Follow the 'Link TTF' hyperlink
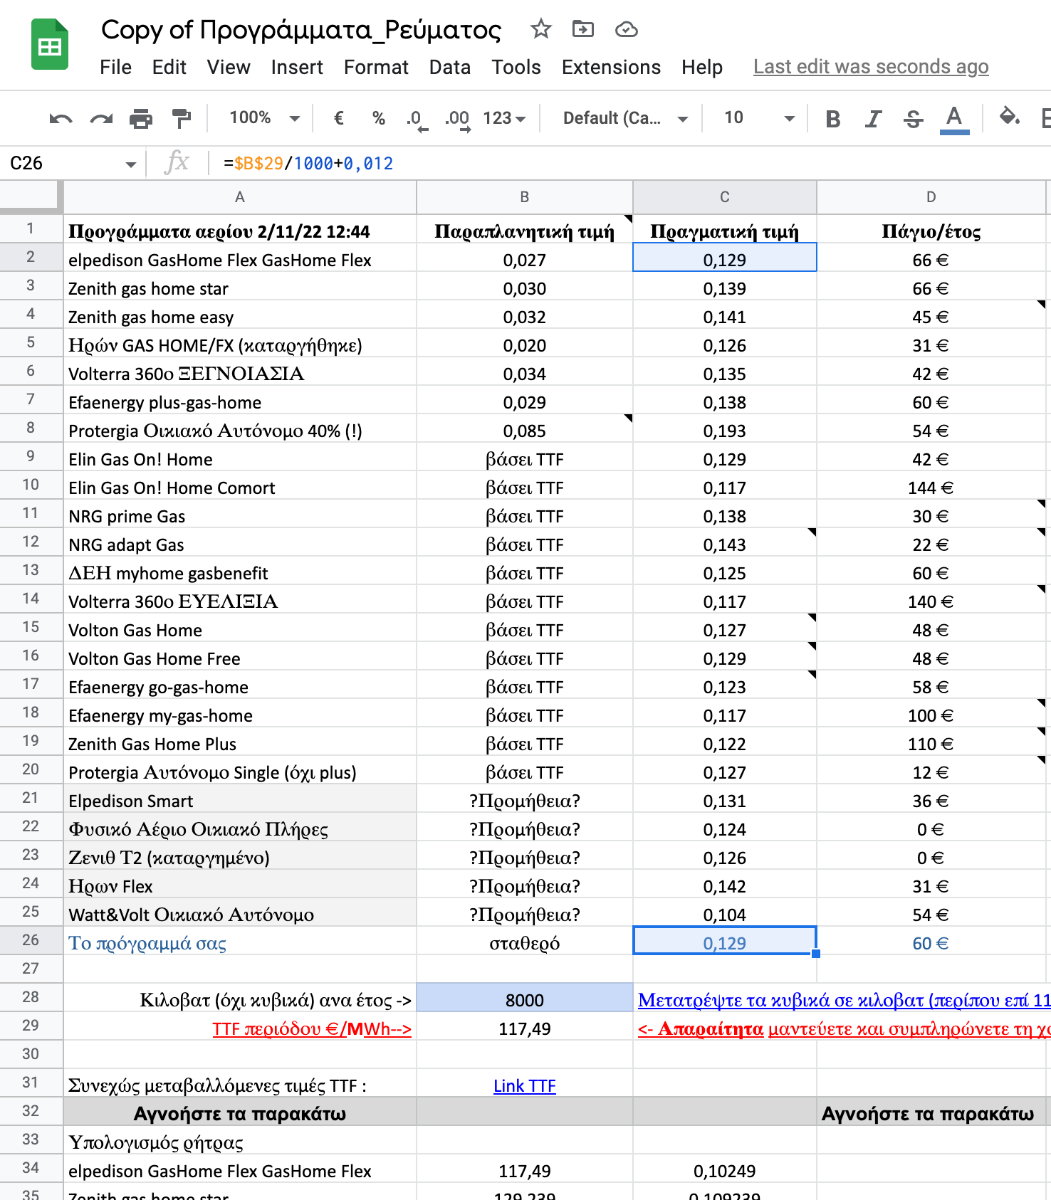Image resolution: width=1051 pixels, height=1200 pixels. 525,1086
